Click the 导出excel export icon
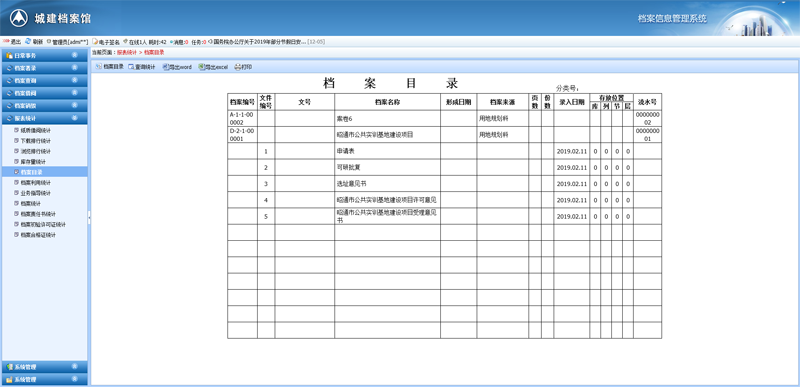Image resolution: width=800 pixels, height=387 pixels. click(201, 67)
